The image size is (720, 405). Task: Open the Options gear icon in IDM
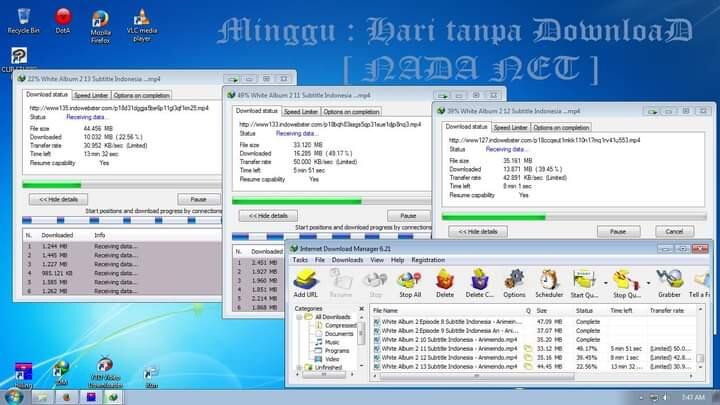point(514,283)
